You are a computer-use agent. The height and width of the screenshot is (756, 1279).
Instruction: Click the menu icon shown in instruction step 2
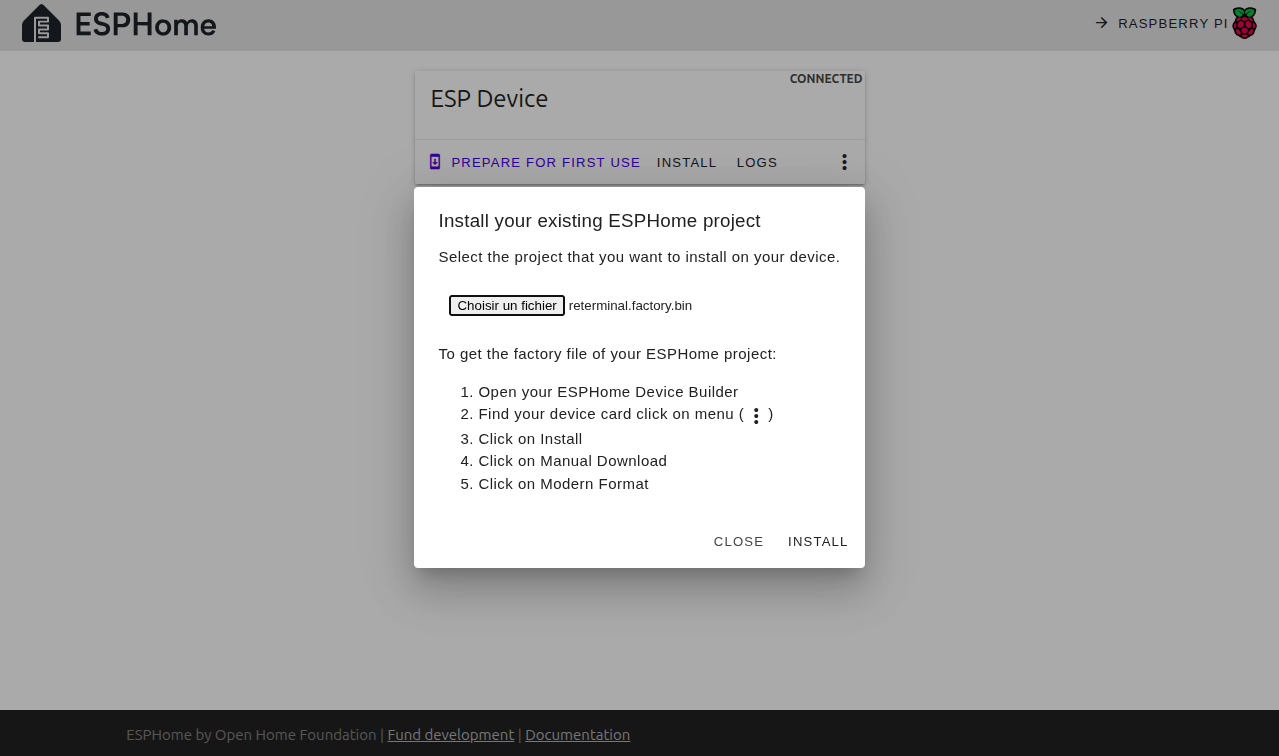pyautogui.click(x=756, y=415)
